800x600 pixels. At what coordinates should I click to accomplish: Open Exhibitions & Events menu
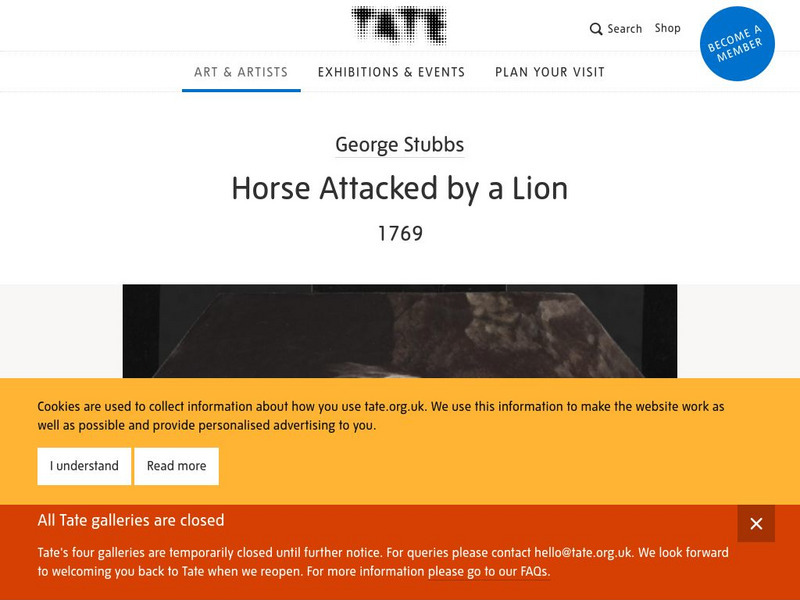tap(391, 72)
